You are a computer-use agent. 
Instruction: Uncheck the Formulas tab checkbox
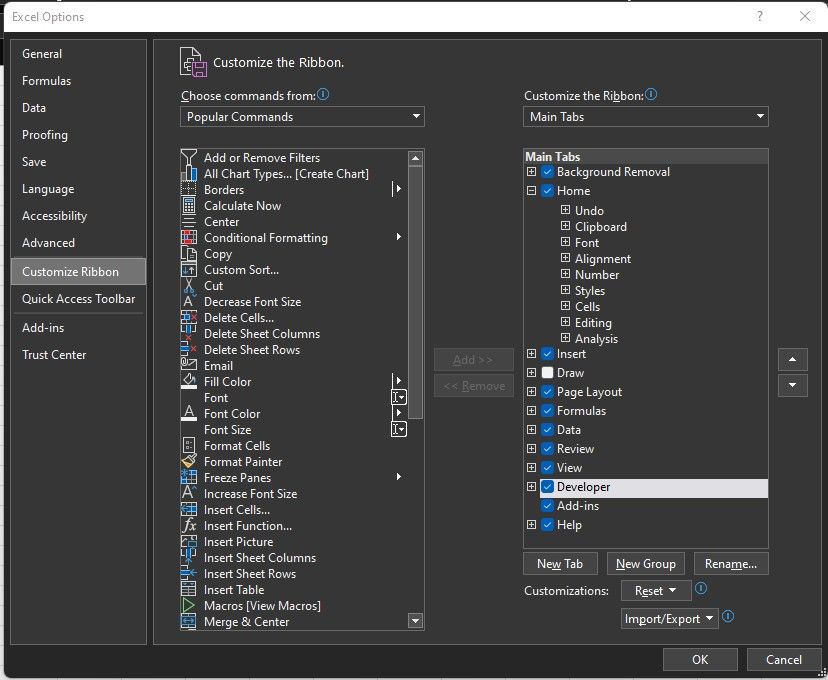tap(547, 411)
